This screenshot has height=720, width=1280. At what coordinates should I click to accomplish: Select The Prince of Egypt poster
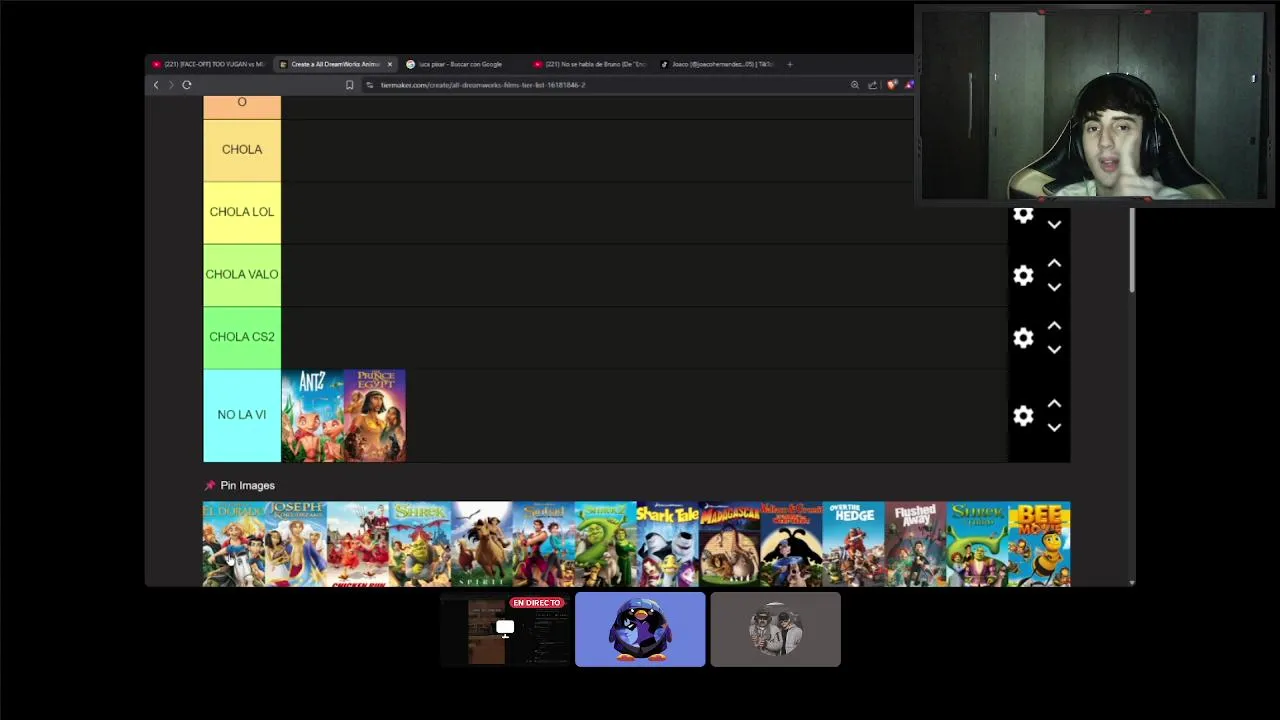point(374,416)
